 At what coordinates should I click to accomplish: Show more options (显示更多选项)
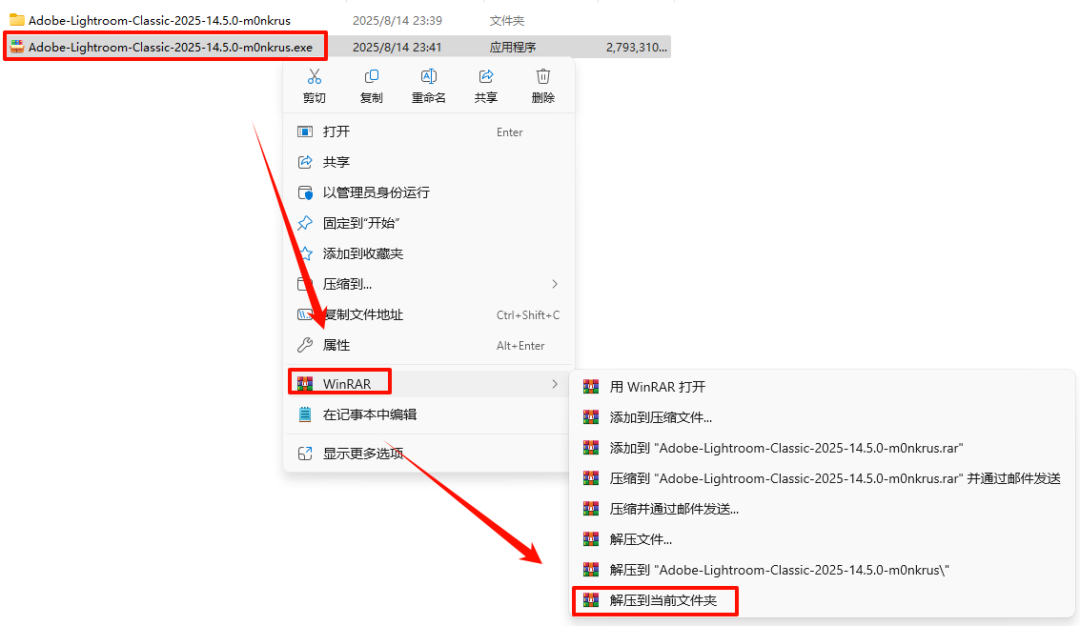[428, 453]
